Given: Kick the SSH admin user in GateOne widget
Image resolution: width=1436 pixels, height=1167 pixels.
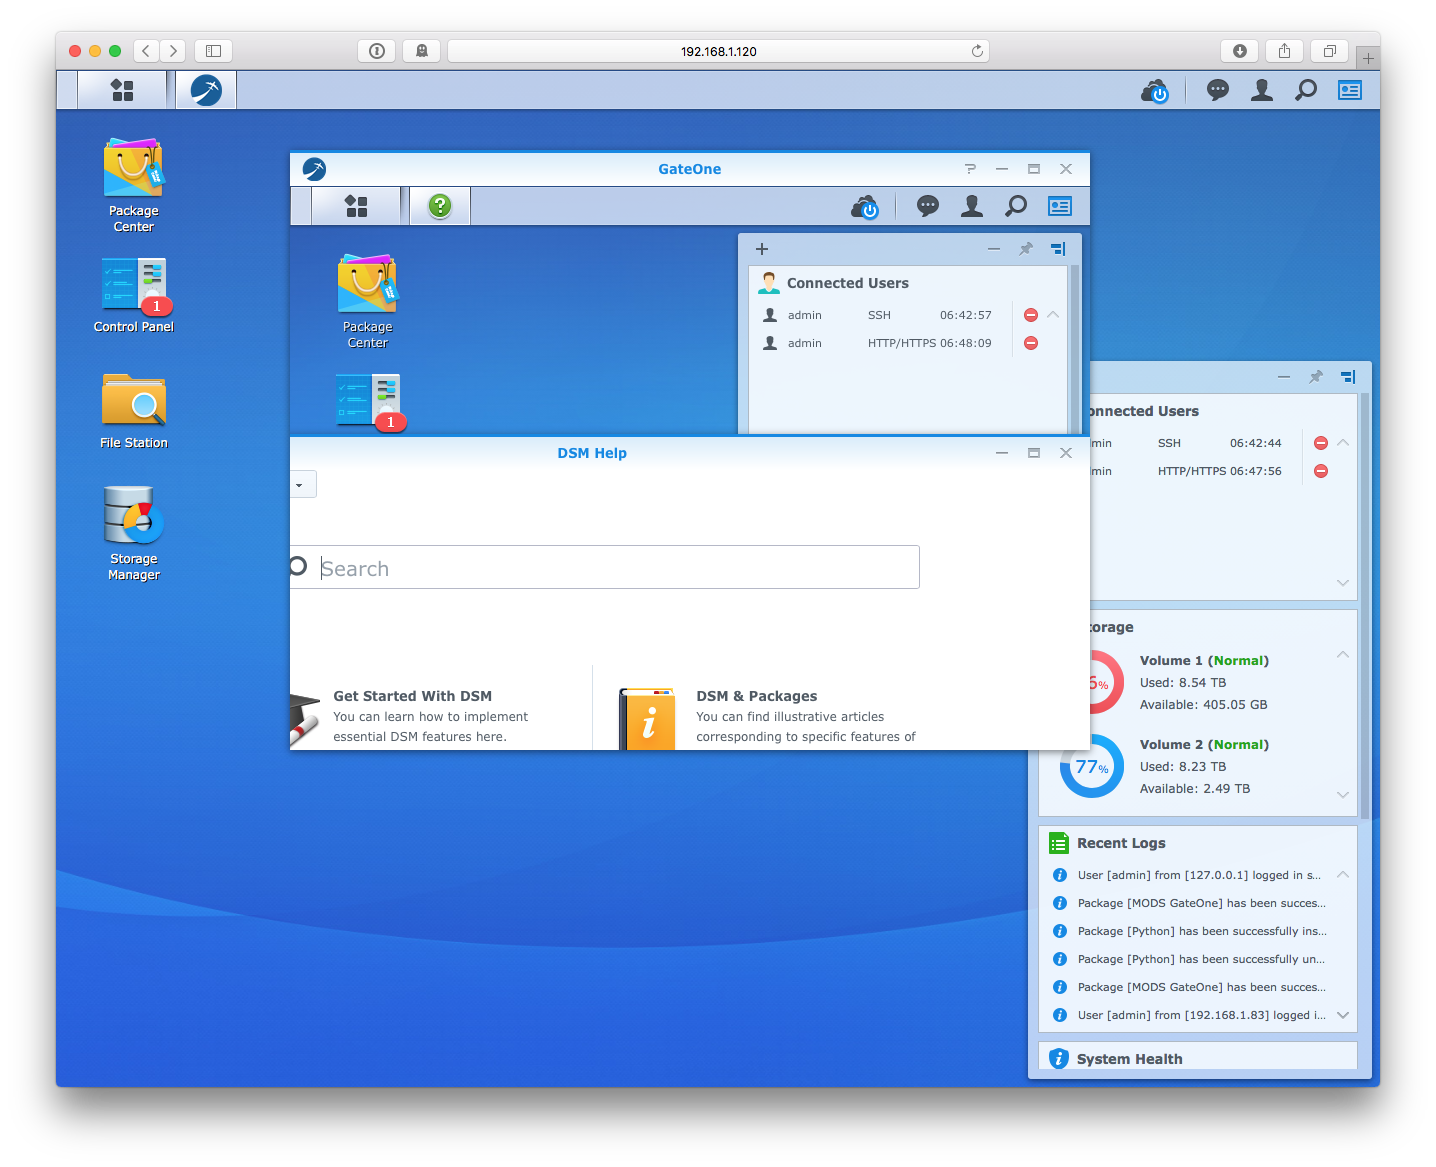Looking at the screenshot, I should point(1031,315).
